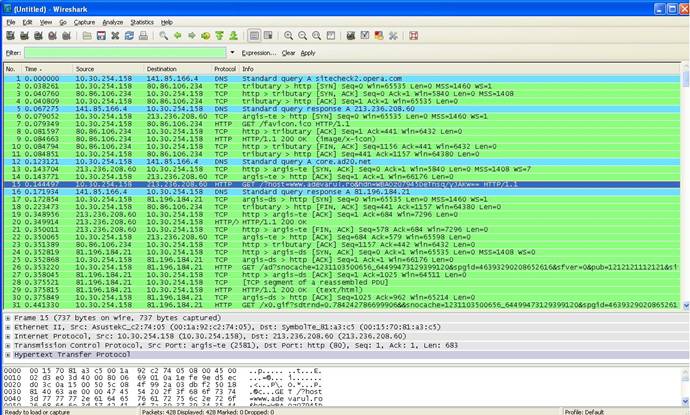The height and width of the screenshot is (415, 690).
Task: Zoom in on packet text
Action: tap(289, 36)
